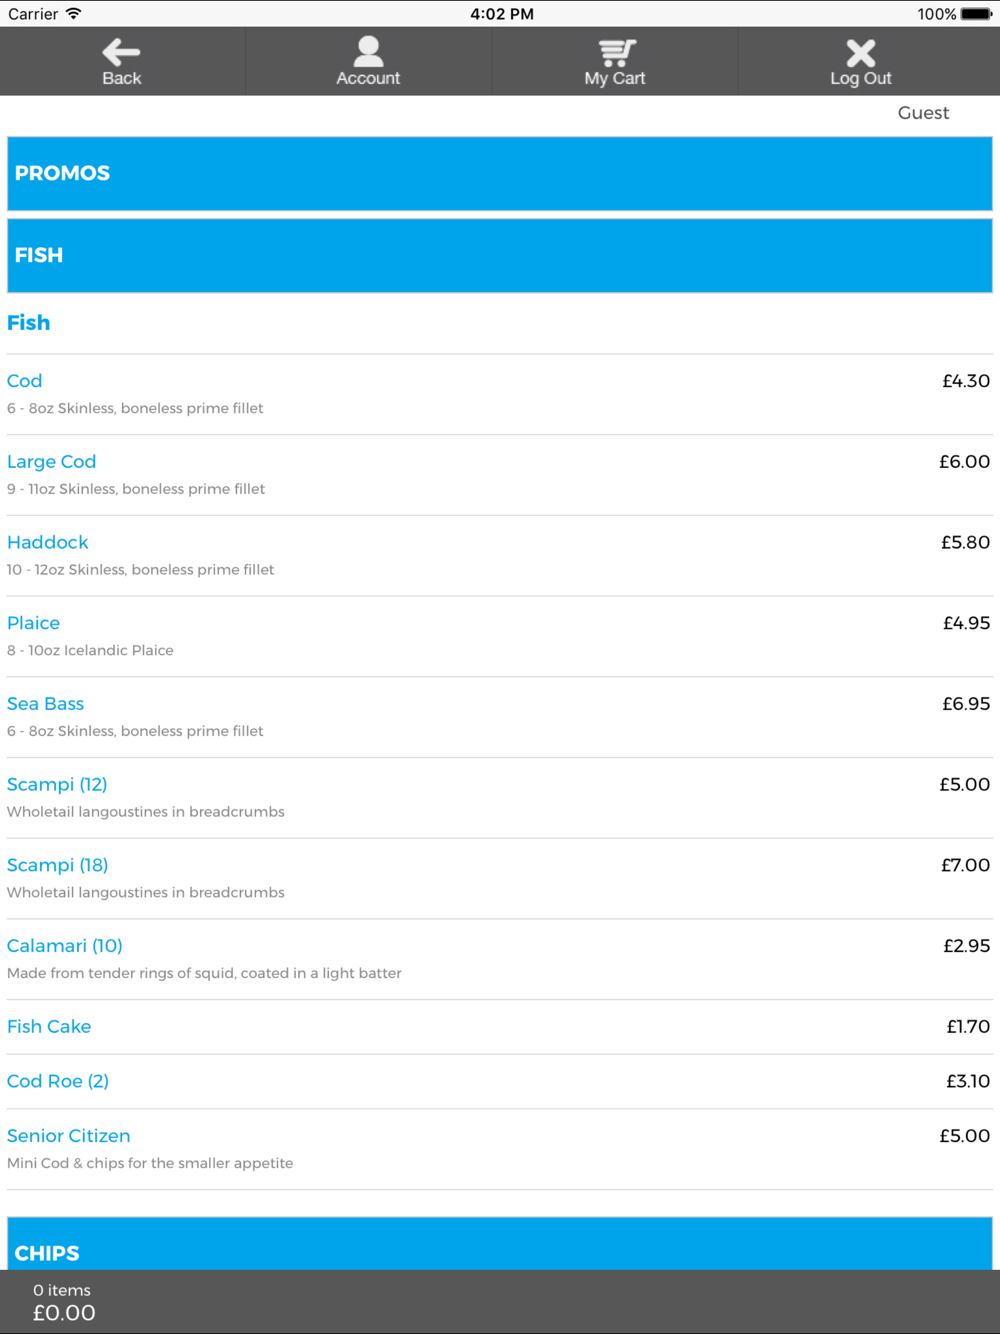1000x1334 pixels.
Task: Click the Fish subcategory heading
Action: [29, 323]
